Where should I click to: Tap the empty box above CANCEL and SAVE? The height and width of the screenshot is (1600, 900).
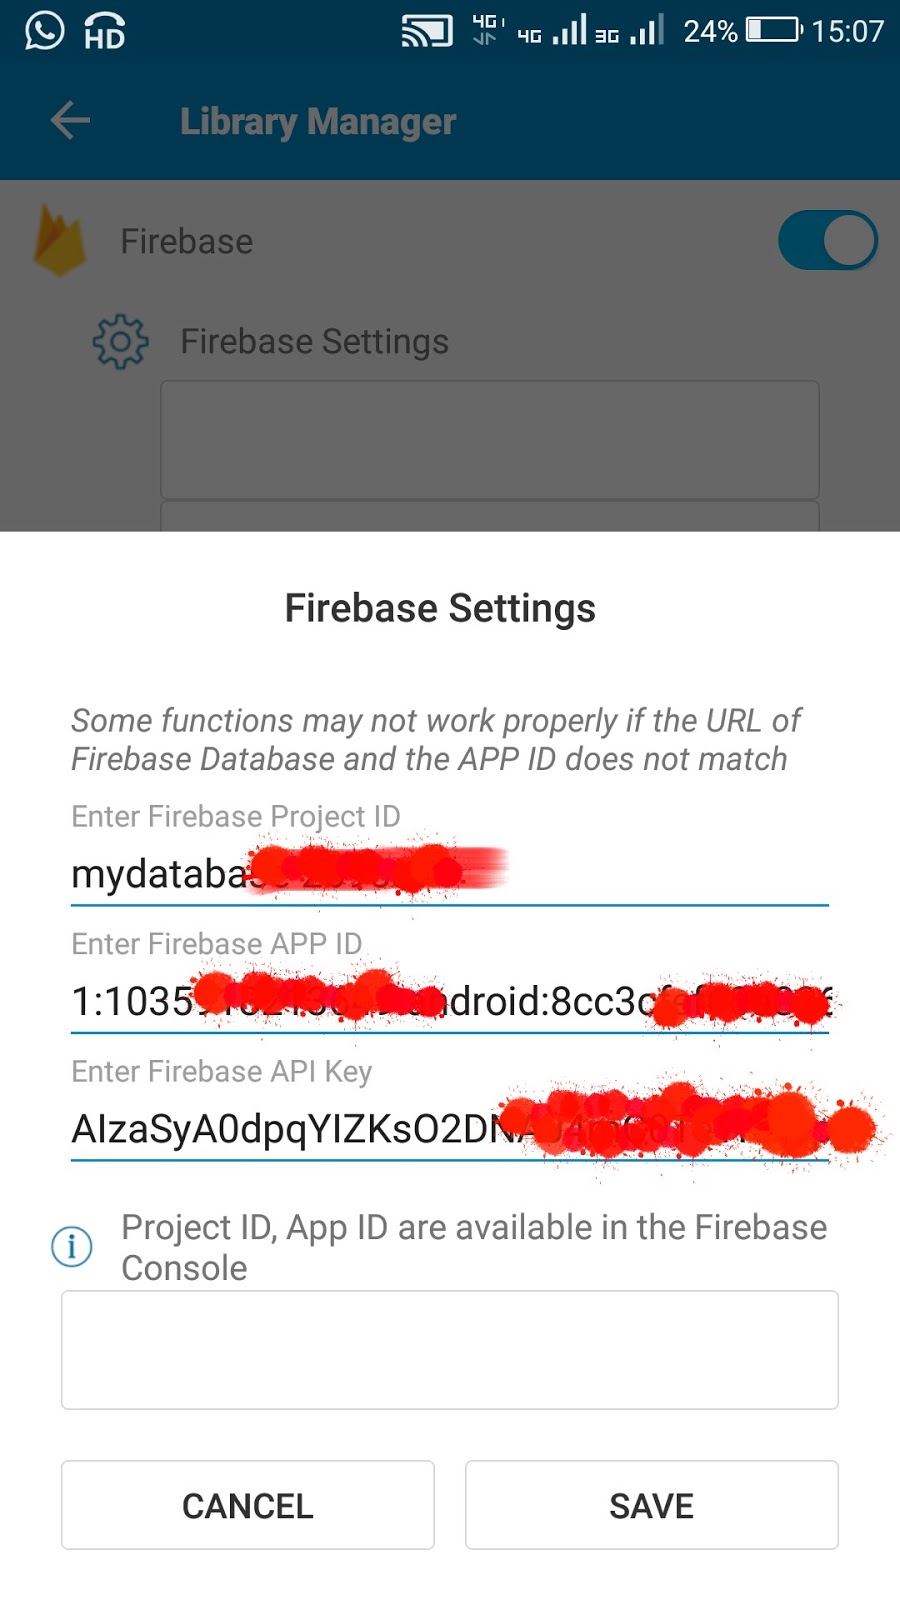tap(450, 1350)
